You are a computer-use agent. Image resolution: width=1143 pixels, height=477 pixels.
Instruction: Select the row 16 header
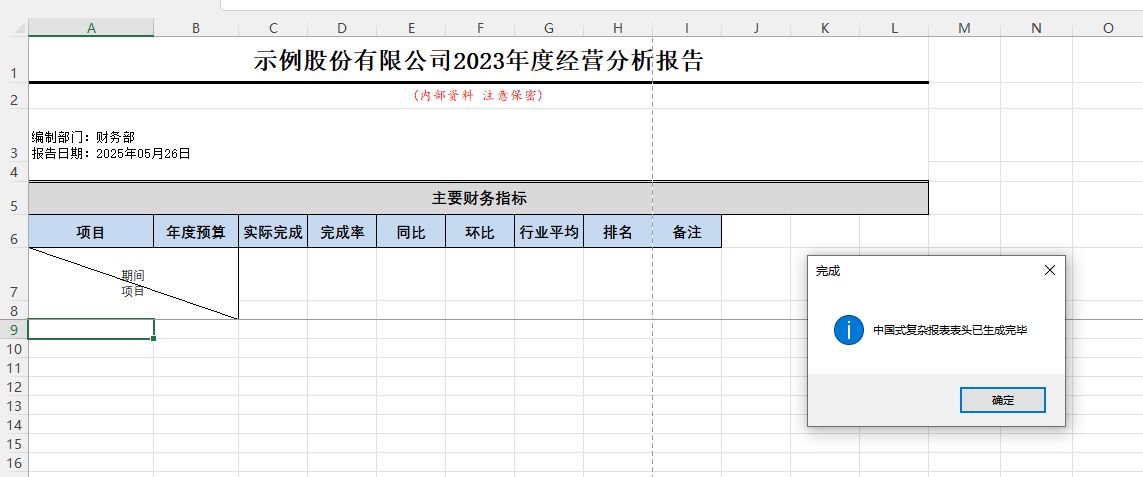pyautogui.click(x=14, y=463)
